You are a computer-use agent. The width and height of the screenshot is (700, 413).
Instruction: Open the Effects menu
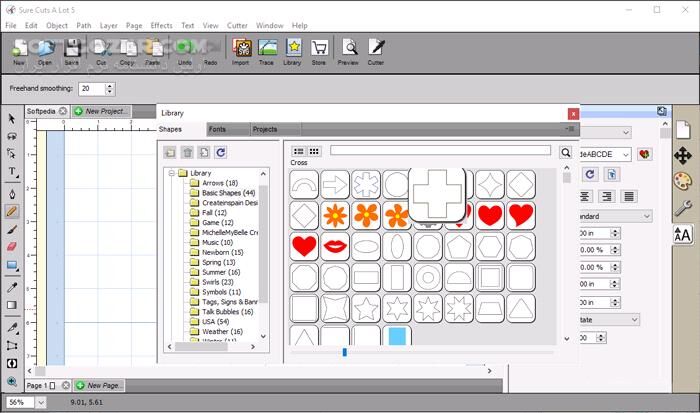[x=162, y=25]
